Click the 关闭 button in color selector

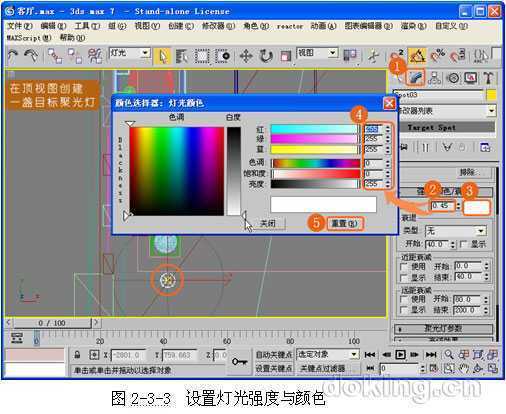tap(267, 223)
